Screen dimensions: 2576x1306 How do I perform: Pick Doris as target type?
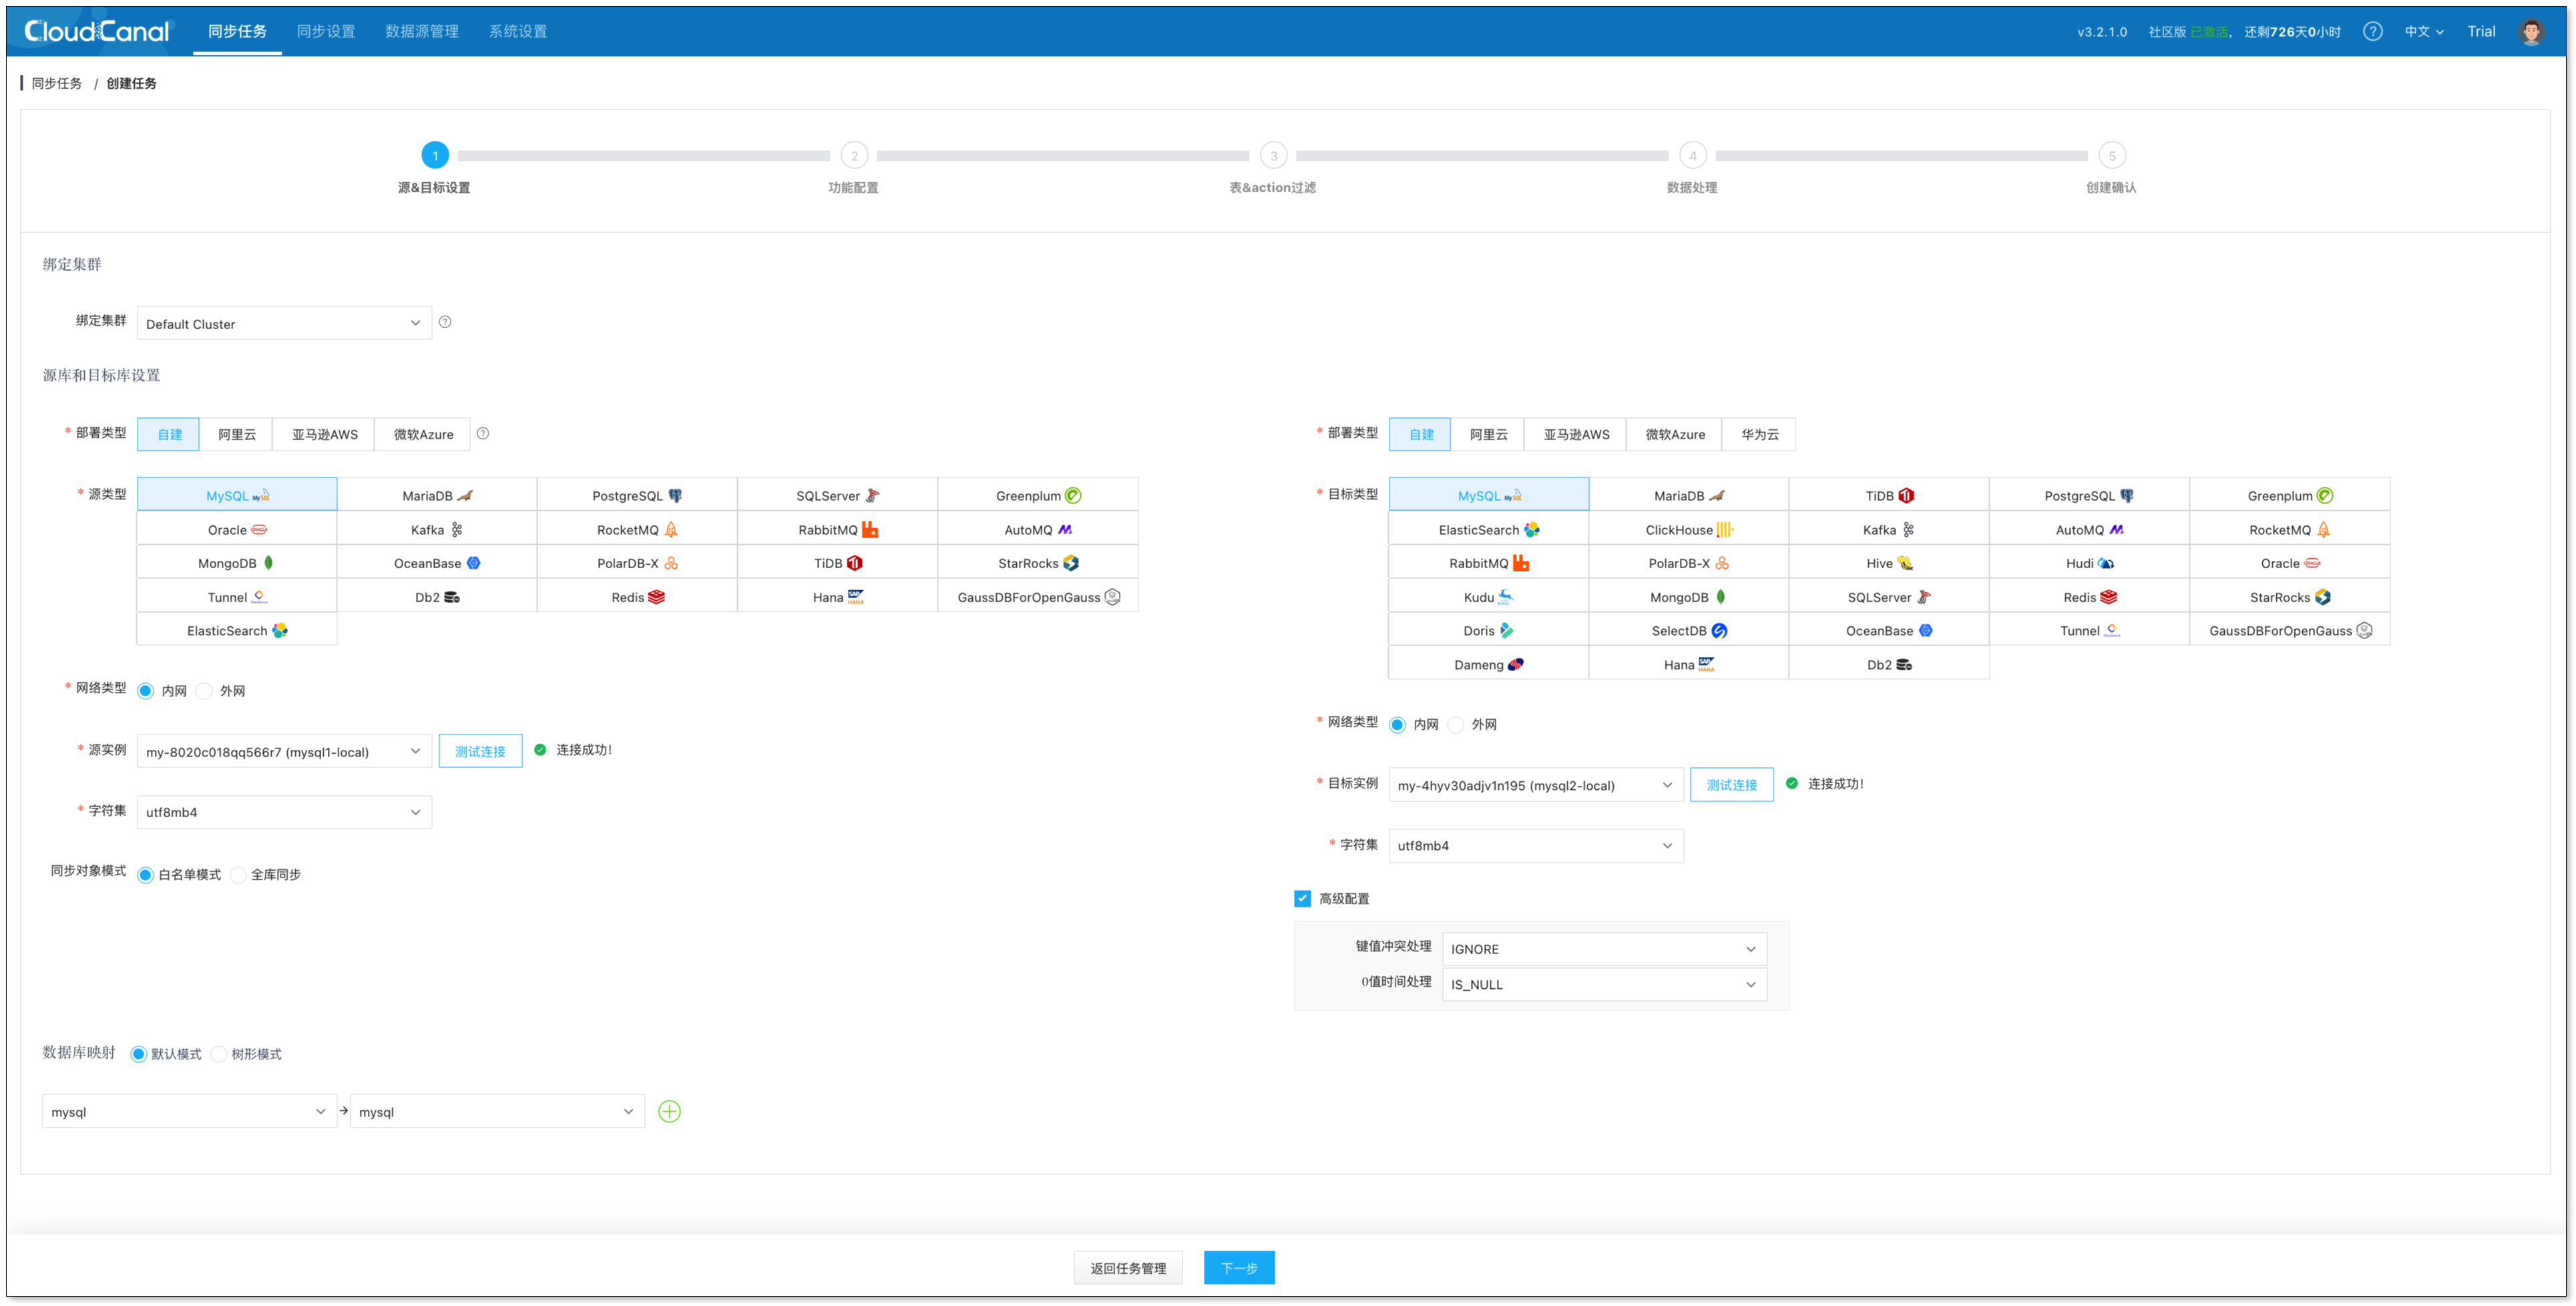1487,630
